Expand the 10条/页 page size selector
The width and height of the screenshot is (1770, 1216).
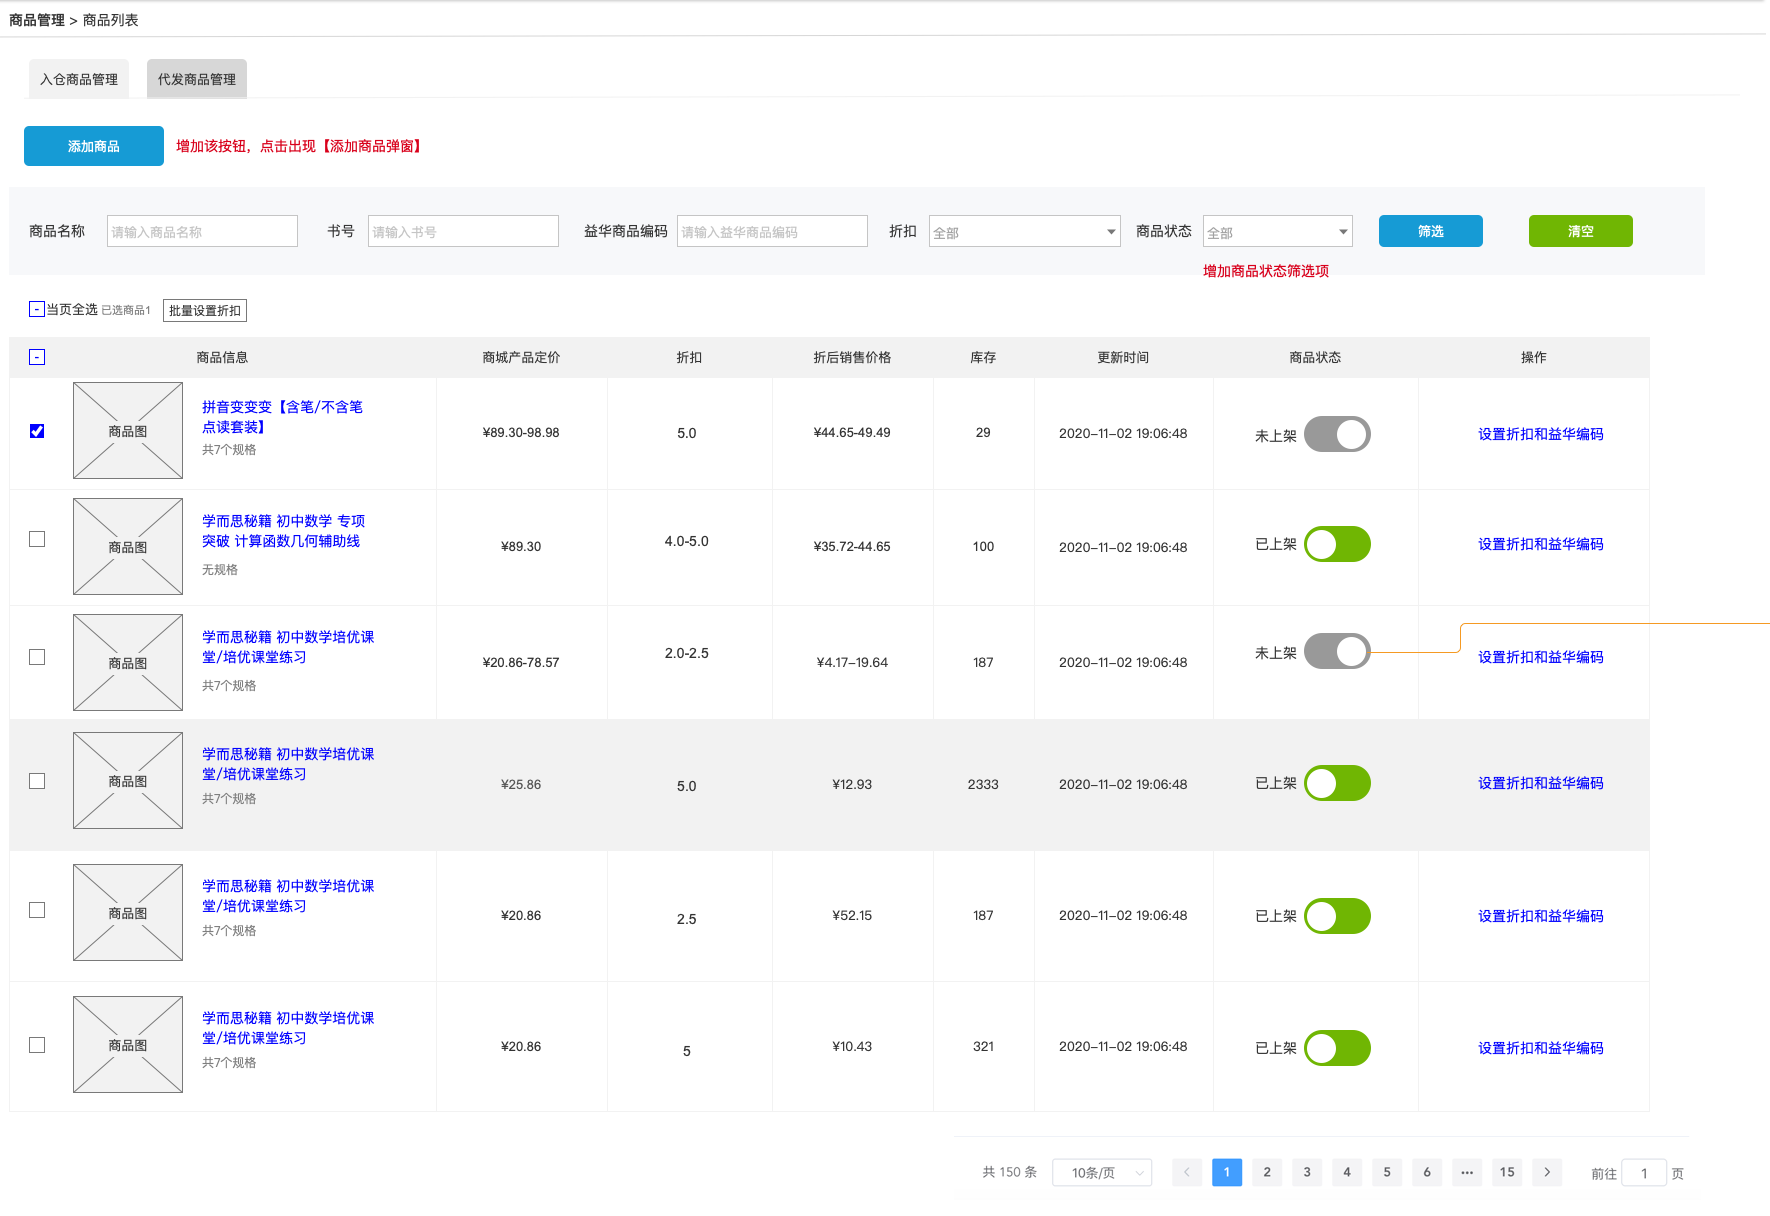[1102, 1172]
